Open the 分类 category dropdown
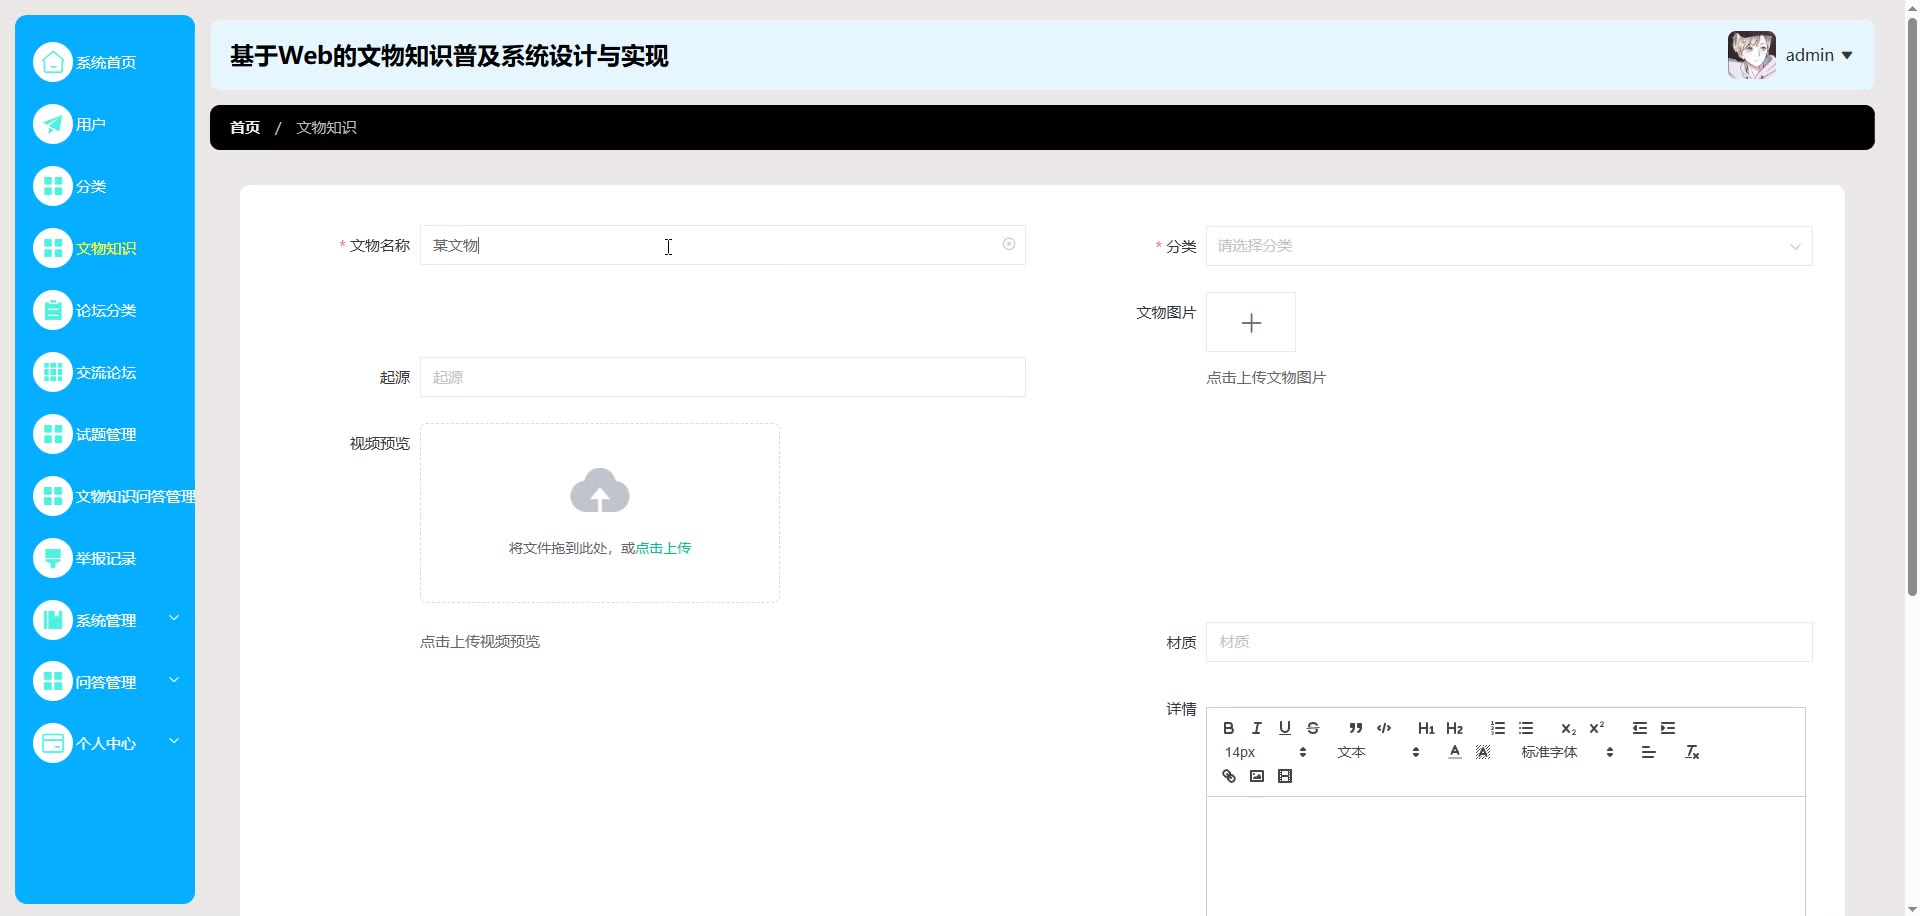The height and width of the screenshot is (916, 1920). pyautogui.click(x=1508, y=246)
